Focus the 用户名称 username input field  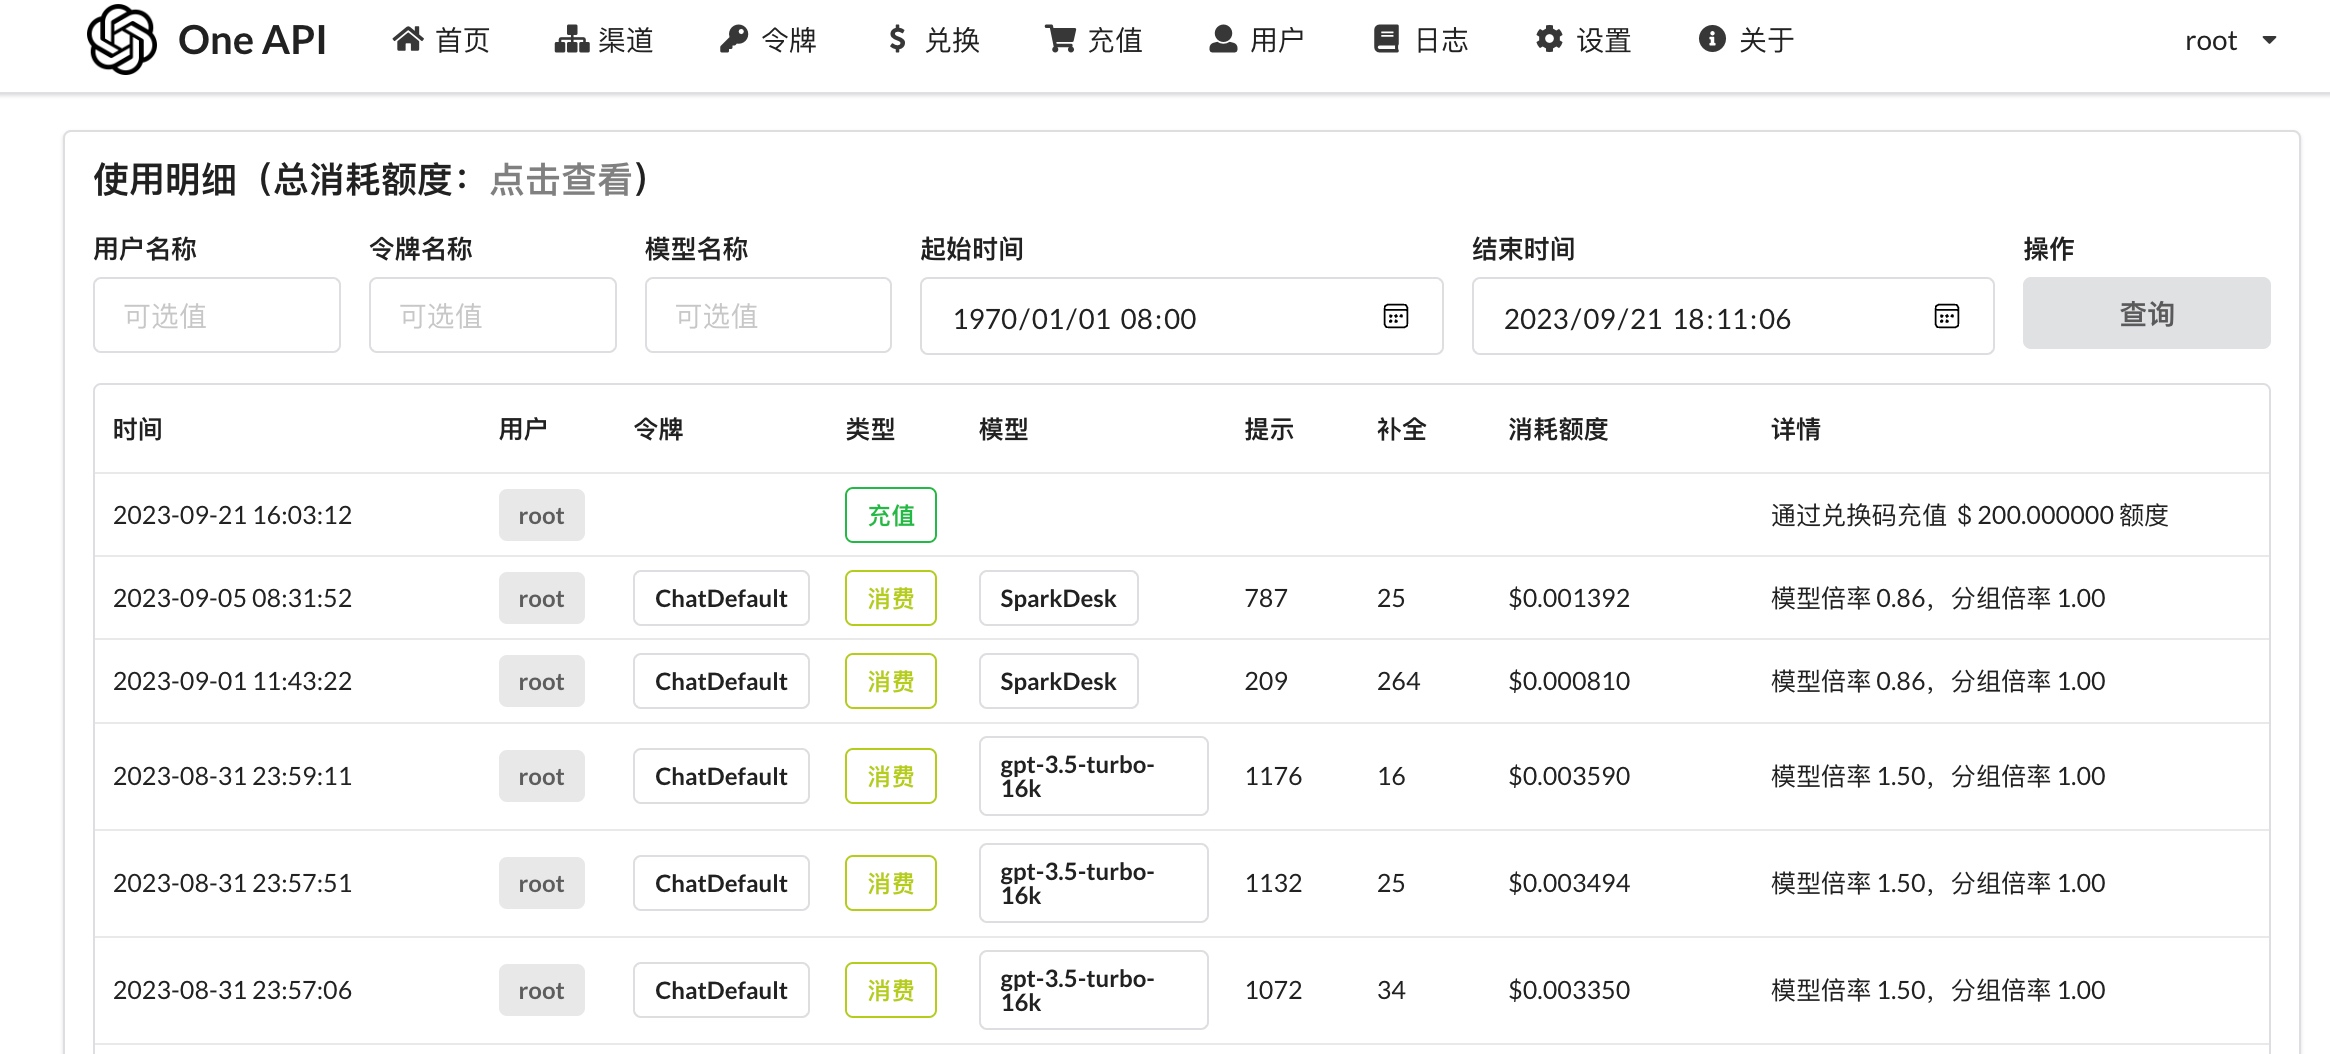pyautogui.click(x=217, y=316)
